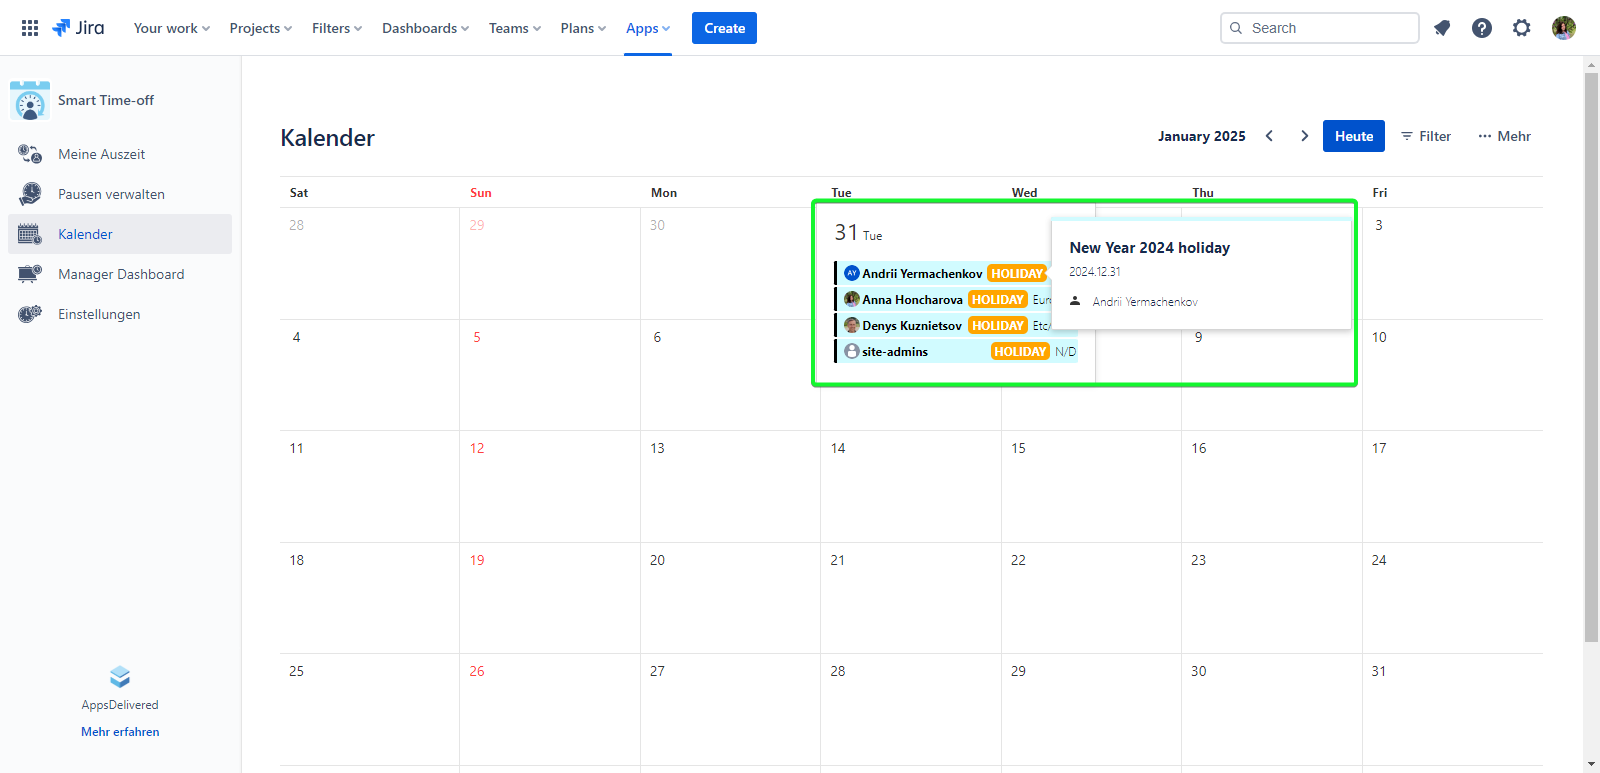
Task: Click the Mehr erfahren link
Action: pyautogui.click(x=120, y=732)
